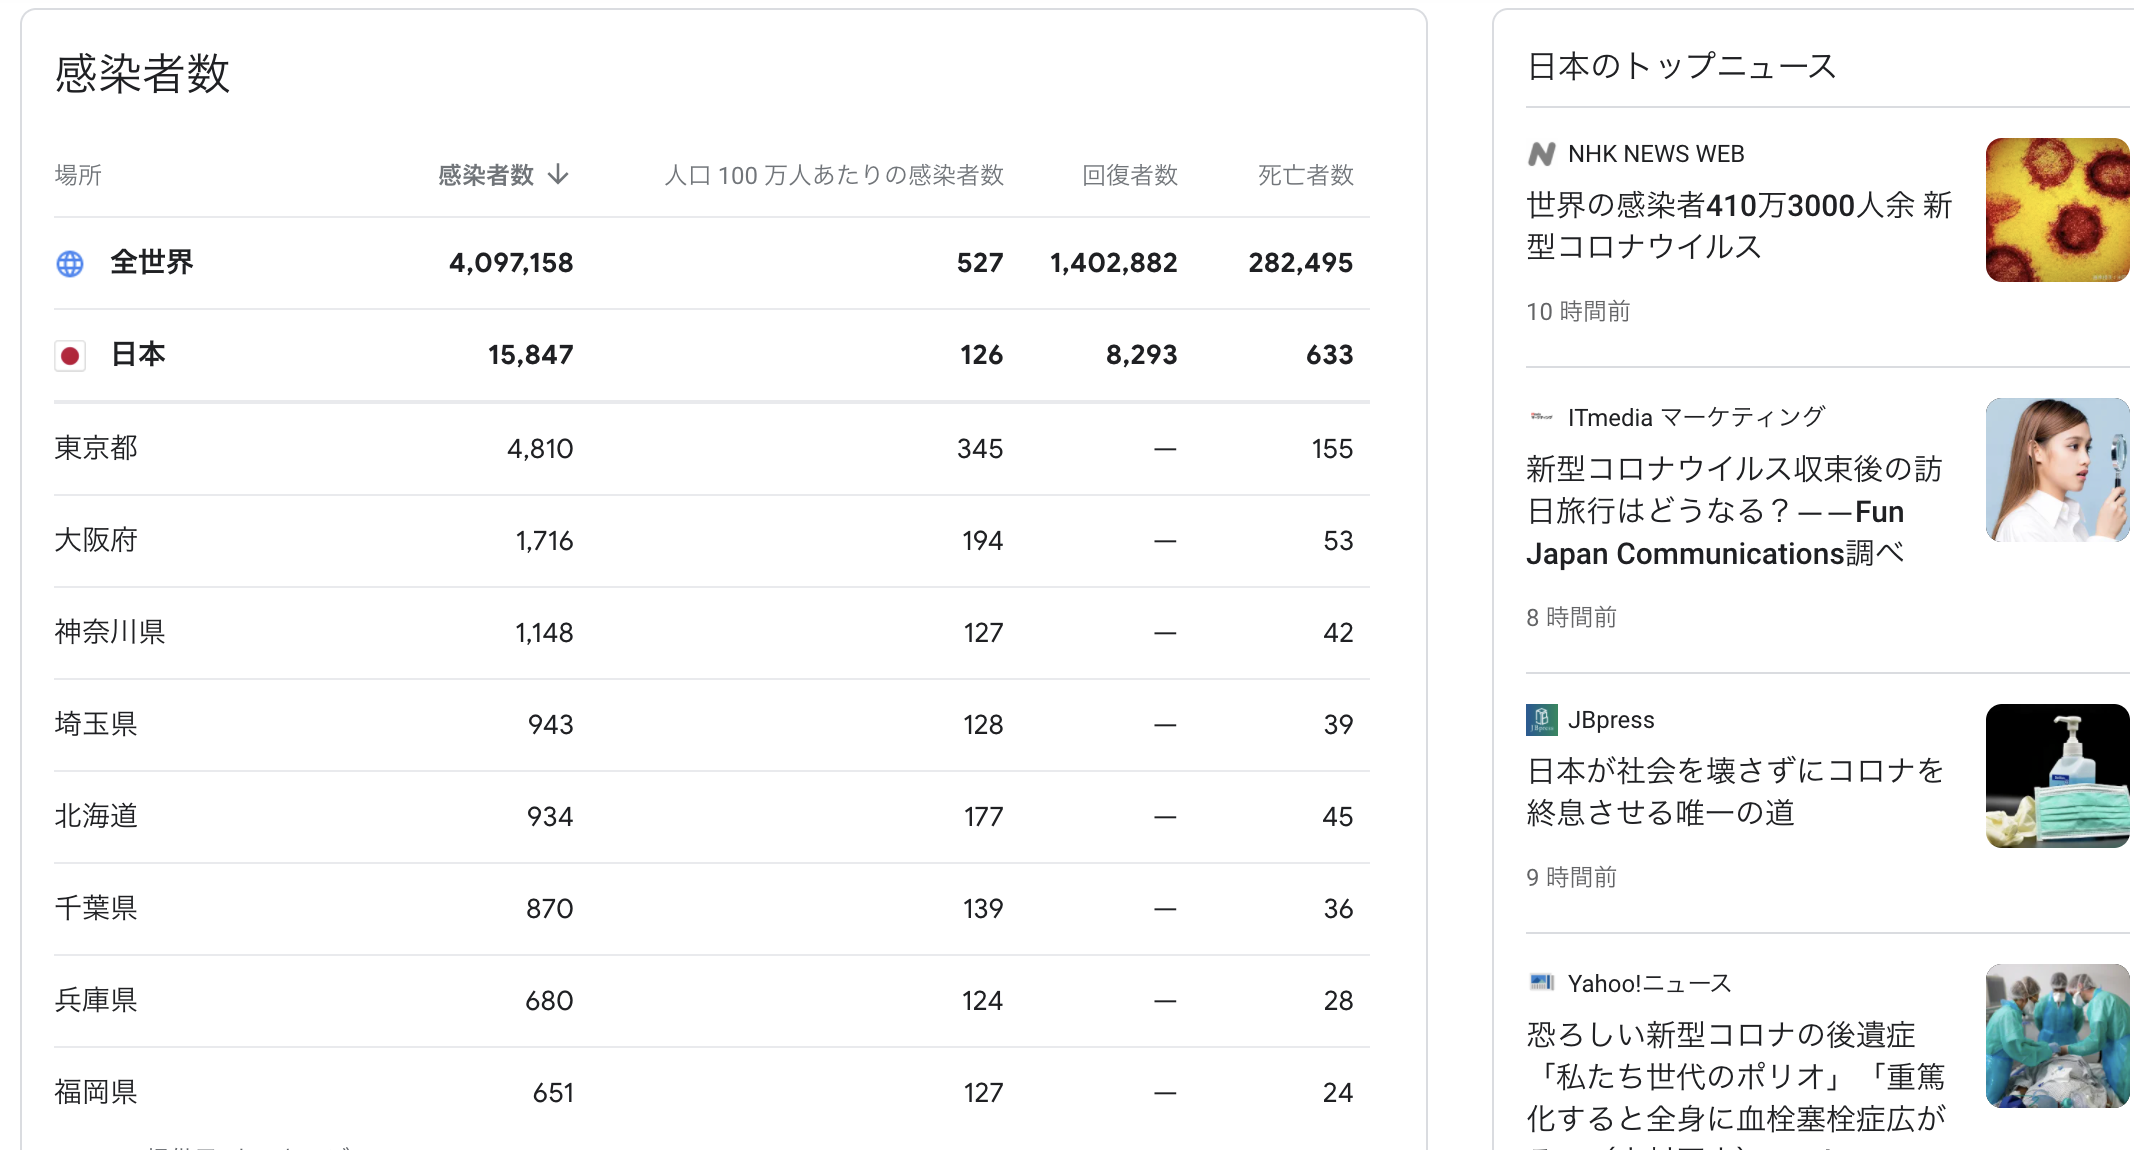Click the 場所 column header
This screenshot has width=2134, height=1150.
click(78, 175)
